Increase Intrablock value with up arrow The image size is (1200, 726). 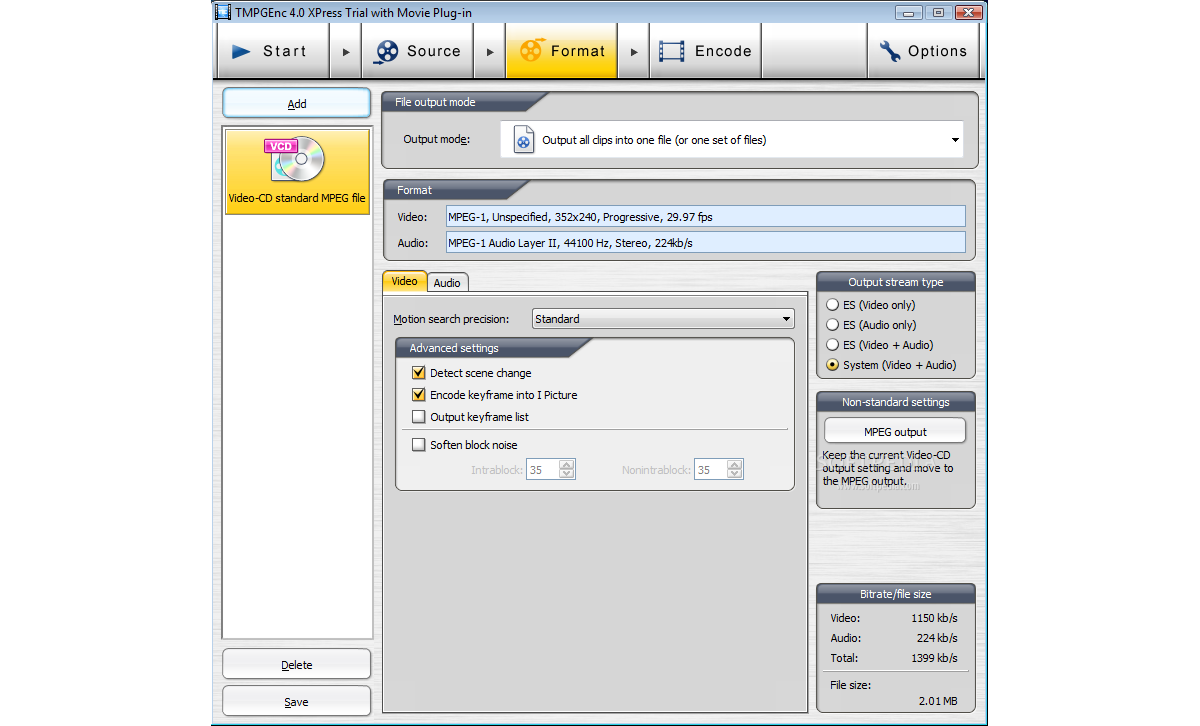click(x=567, y=464)
